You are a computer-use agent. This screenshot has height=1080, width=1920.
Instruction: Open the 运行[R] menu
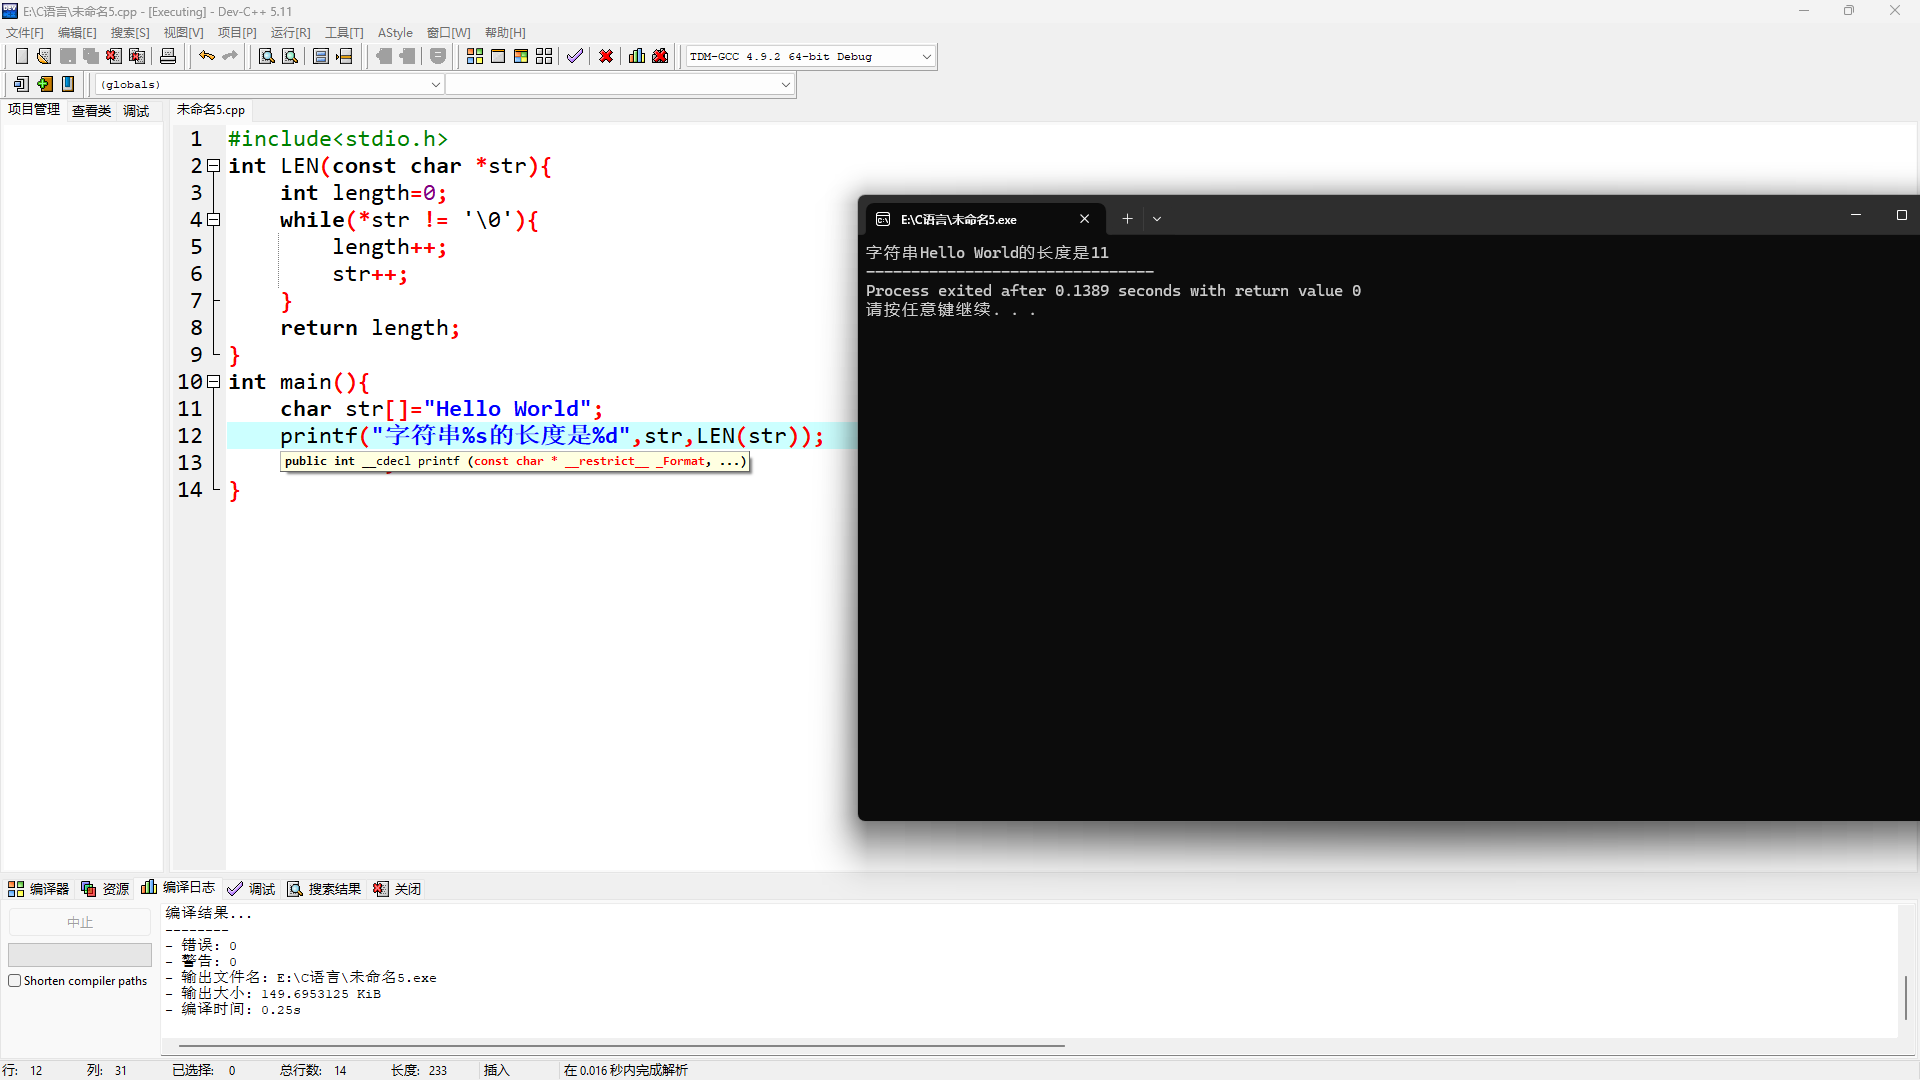(290, 33)
